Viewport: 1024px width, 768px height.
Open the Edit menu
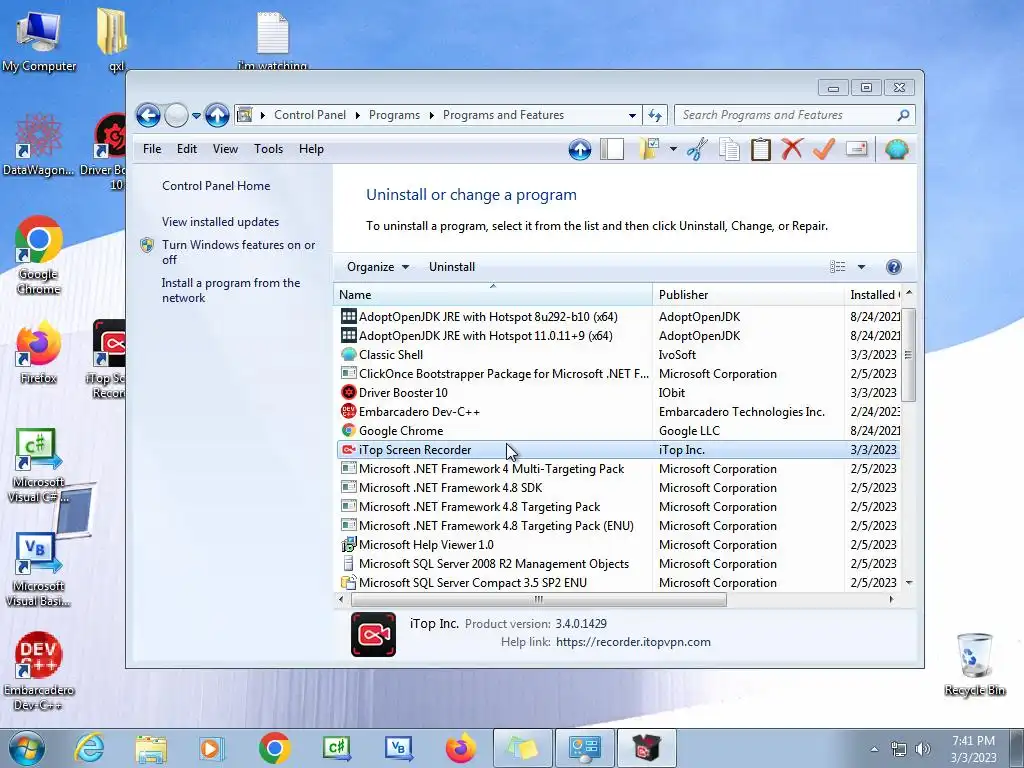(x=186, y=149)
